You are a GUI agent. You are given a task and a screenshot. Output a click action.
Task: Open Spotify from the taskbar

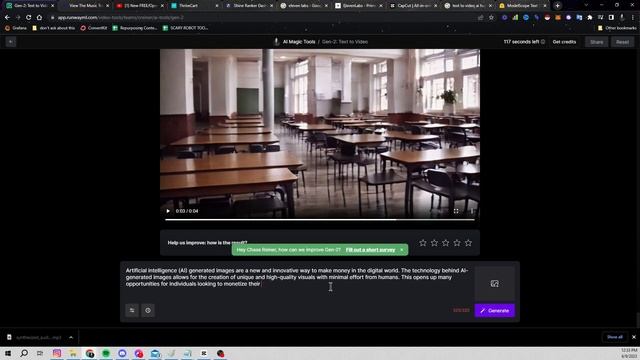click(x=106, y=353)
